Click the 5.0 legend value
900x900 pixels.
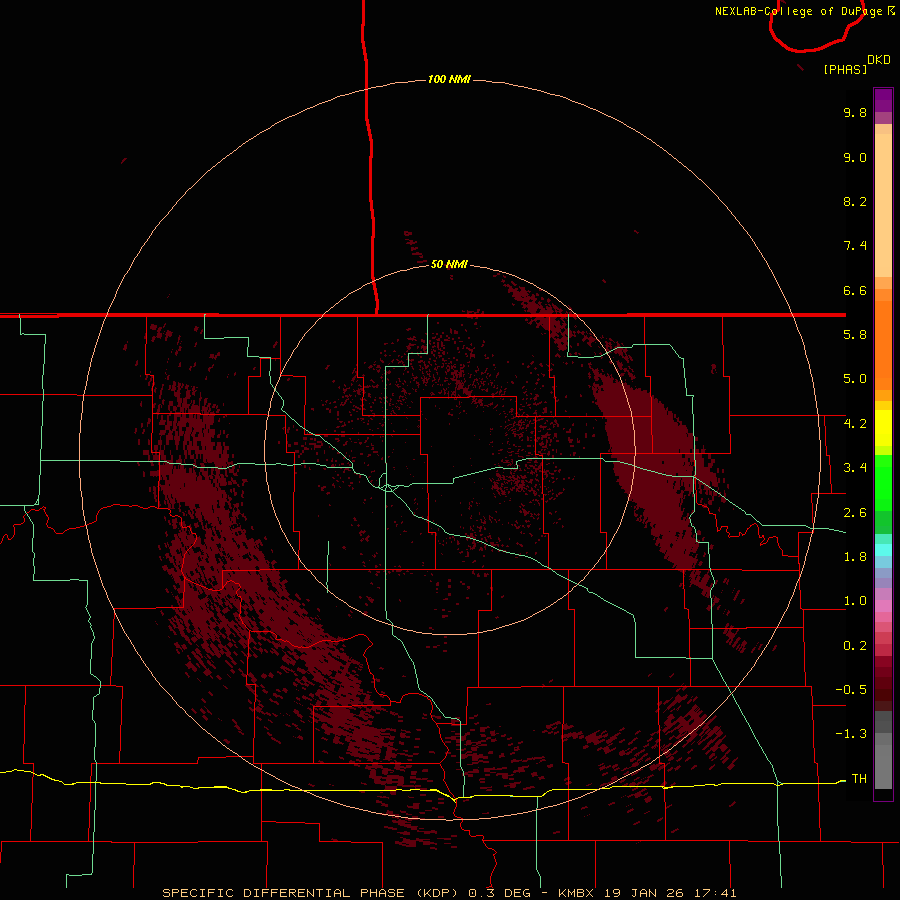point(855,379)
